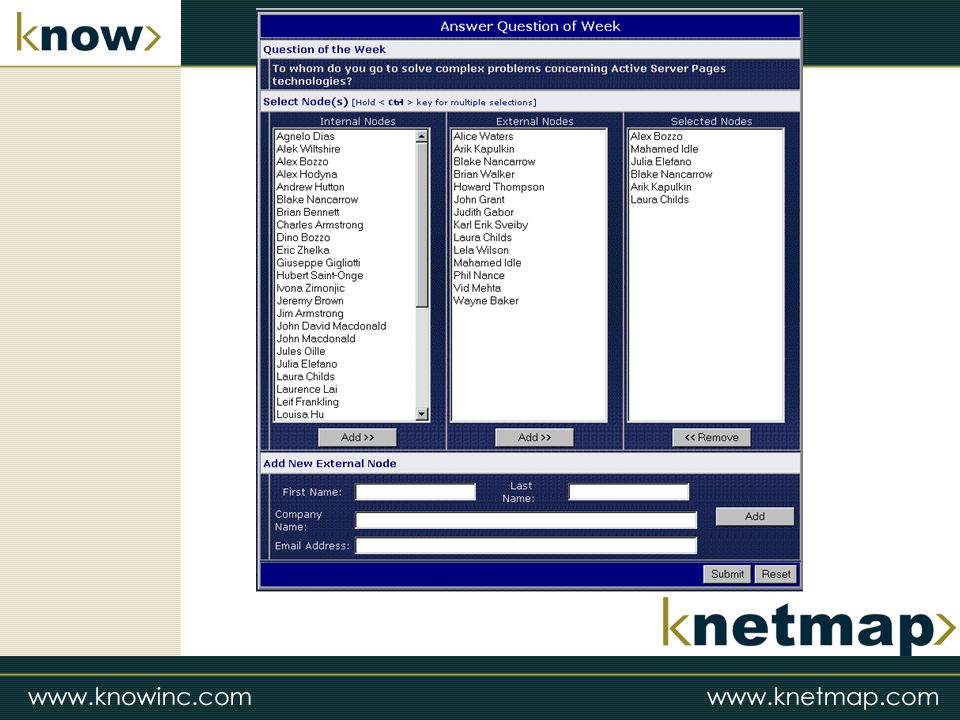The width and height of the screenshot is (960, 720).
Task: Select Alice Waters in External Nodes
Action: tap(483, 137)
